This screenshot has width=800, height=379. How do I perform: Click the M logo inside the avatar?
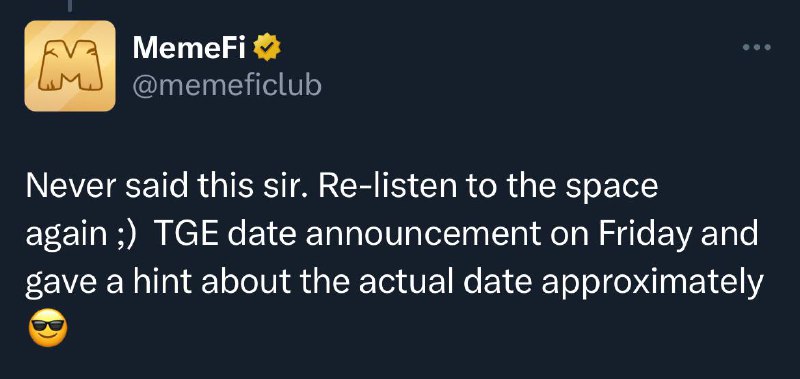coord(70,66)
